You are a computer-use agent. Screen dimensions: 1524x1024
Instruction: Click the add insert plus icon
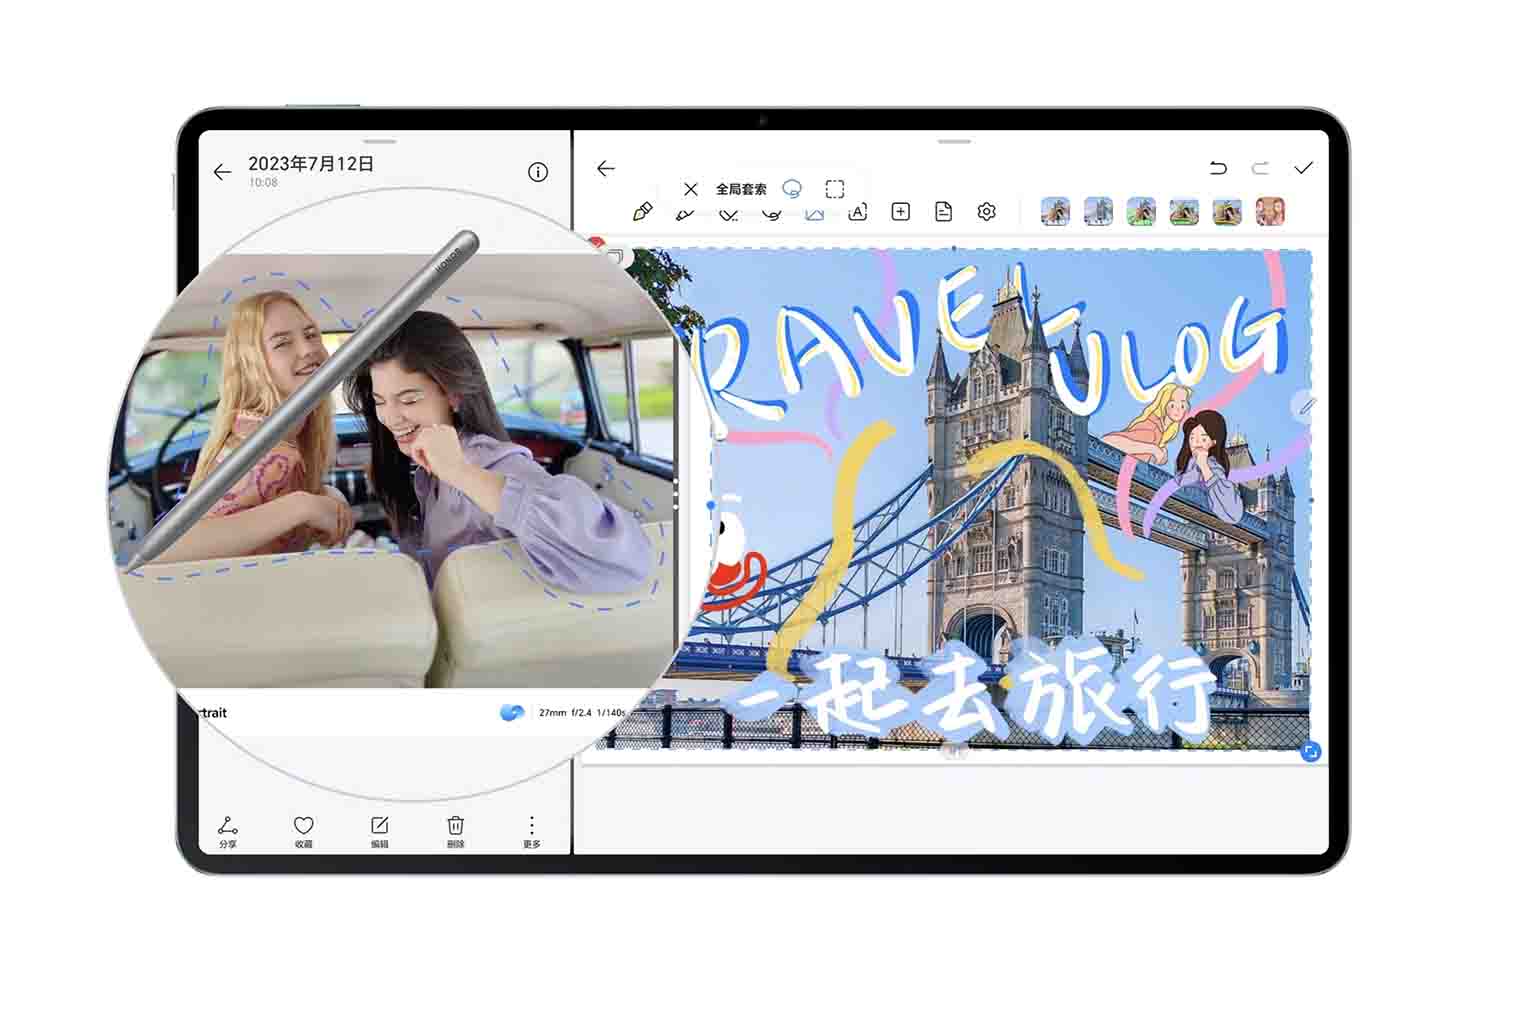900,212
